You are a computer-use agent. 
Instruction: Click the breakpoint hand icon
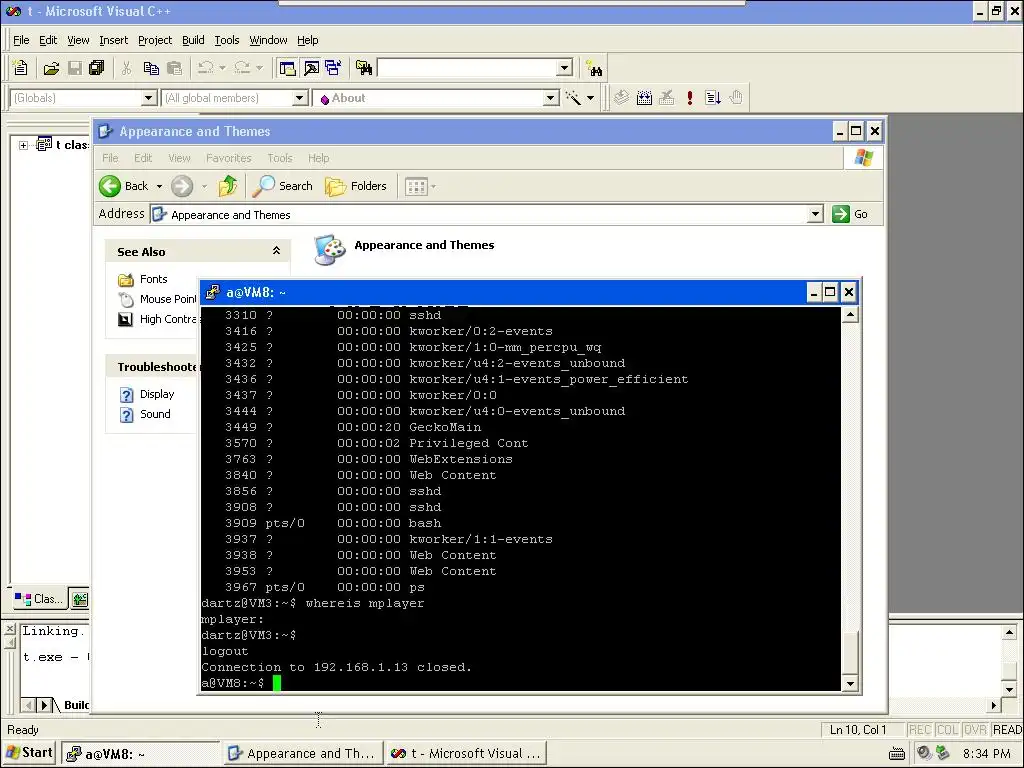(x=735, y=98)
